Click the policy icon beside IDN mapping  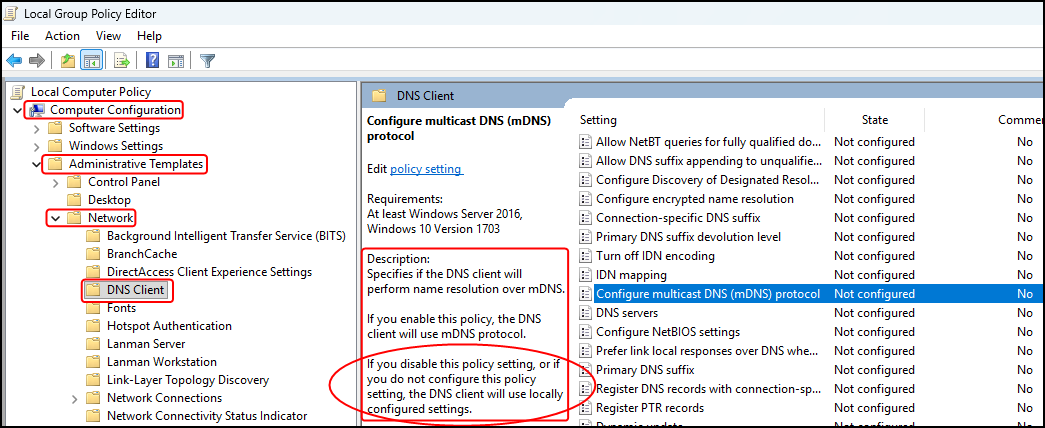586,275
